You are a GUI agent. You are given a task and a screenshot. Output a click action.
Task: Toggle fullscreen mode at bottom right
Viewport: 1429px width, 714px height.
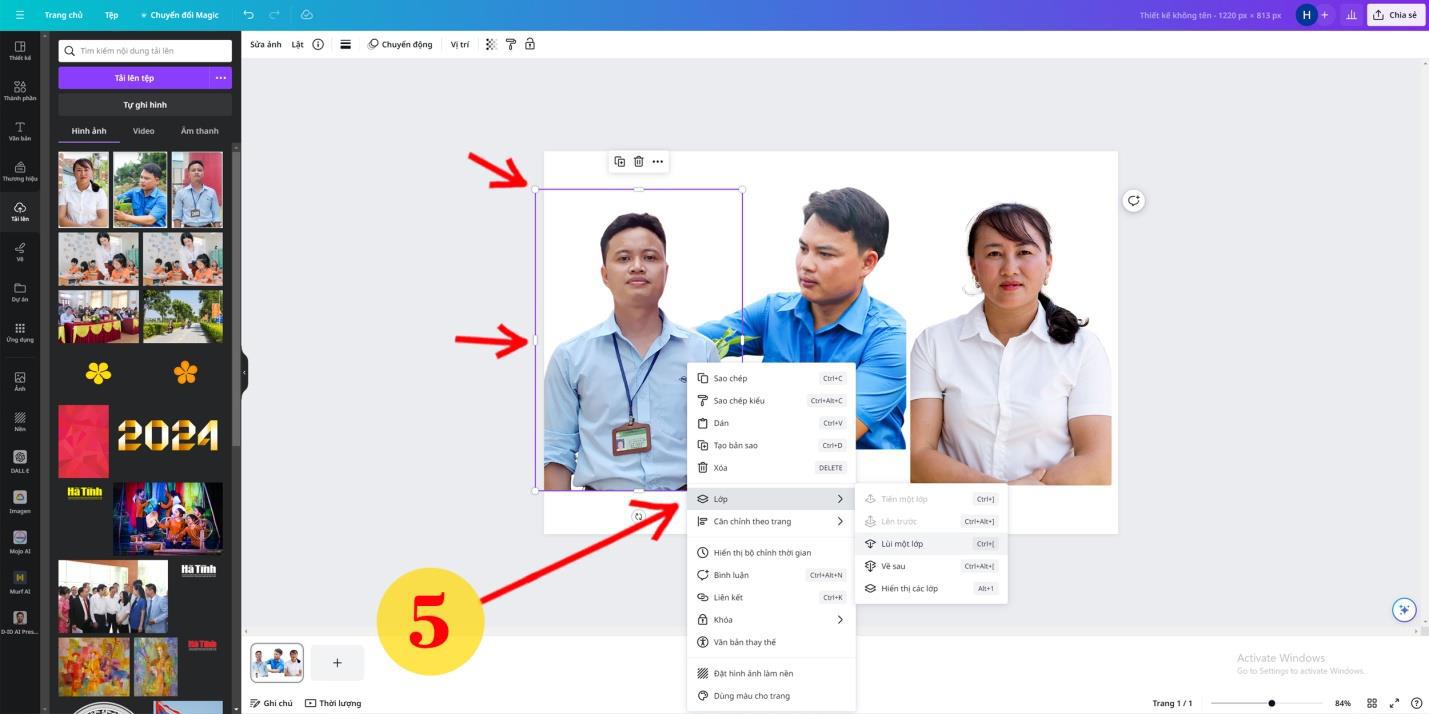[x=1394, y=703]
